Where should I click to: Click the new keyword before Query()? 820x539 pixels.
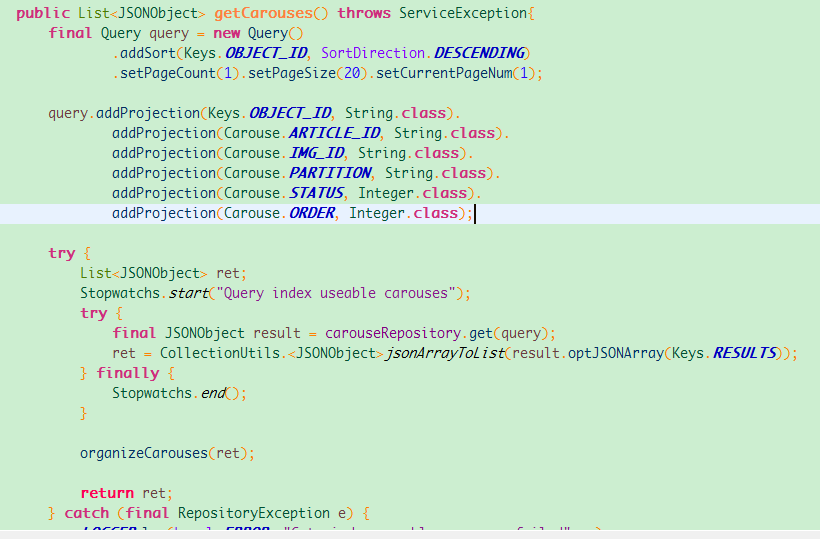coord(226,33)
